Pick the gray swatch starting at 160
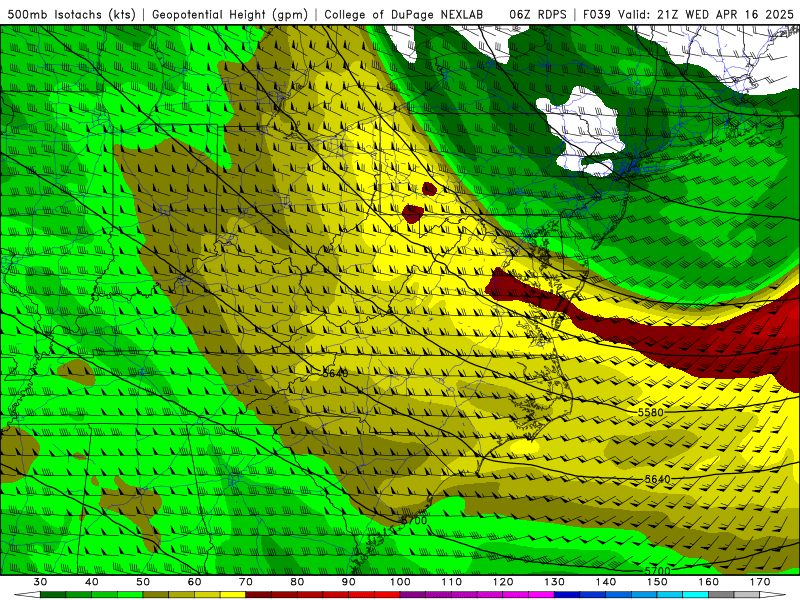The height and width of the screenshot is (600, 800). (x=721, y=596)
